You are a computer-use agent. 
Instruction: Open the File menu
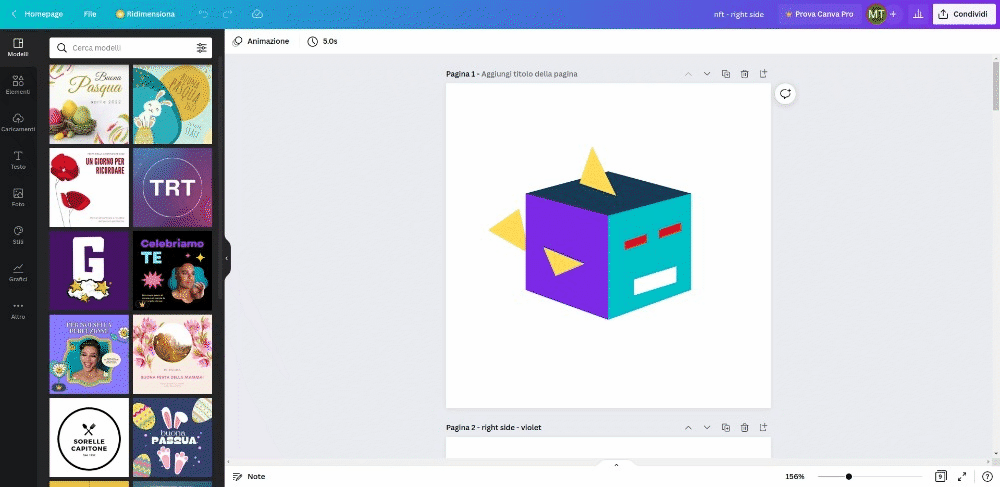pyautogui.click(x=90, y=15)
